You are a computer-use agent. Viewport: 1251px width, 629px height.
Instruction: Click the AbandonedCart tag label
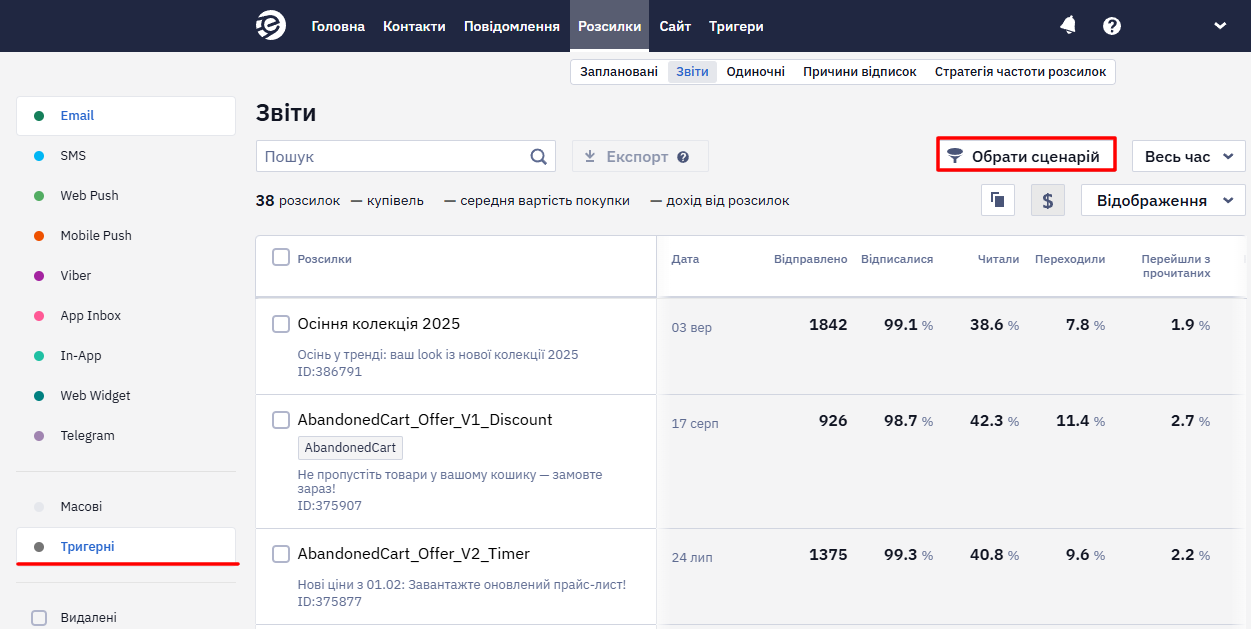click(x=350, y=448)
